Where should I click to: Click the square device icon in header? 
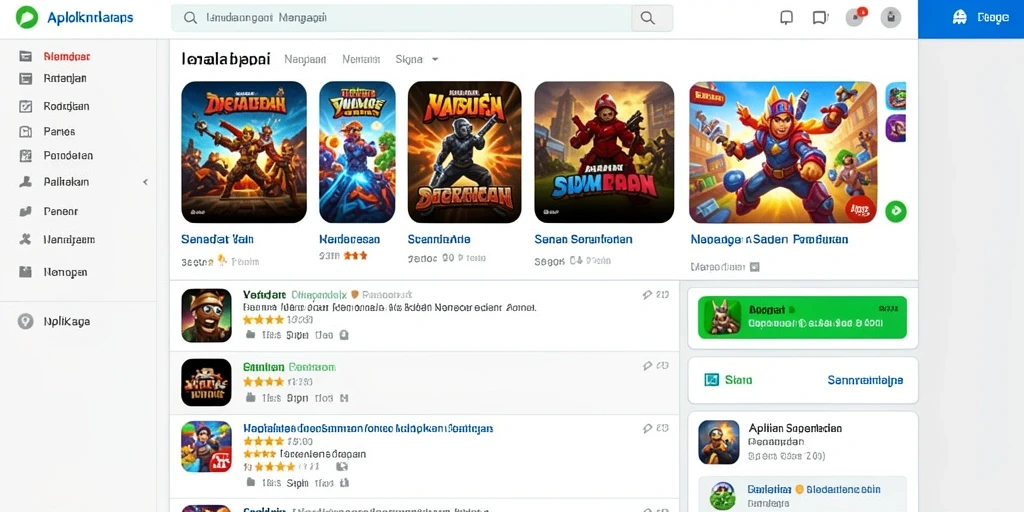[x=787, y=18]
